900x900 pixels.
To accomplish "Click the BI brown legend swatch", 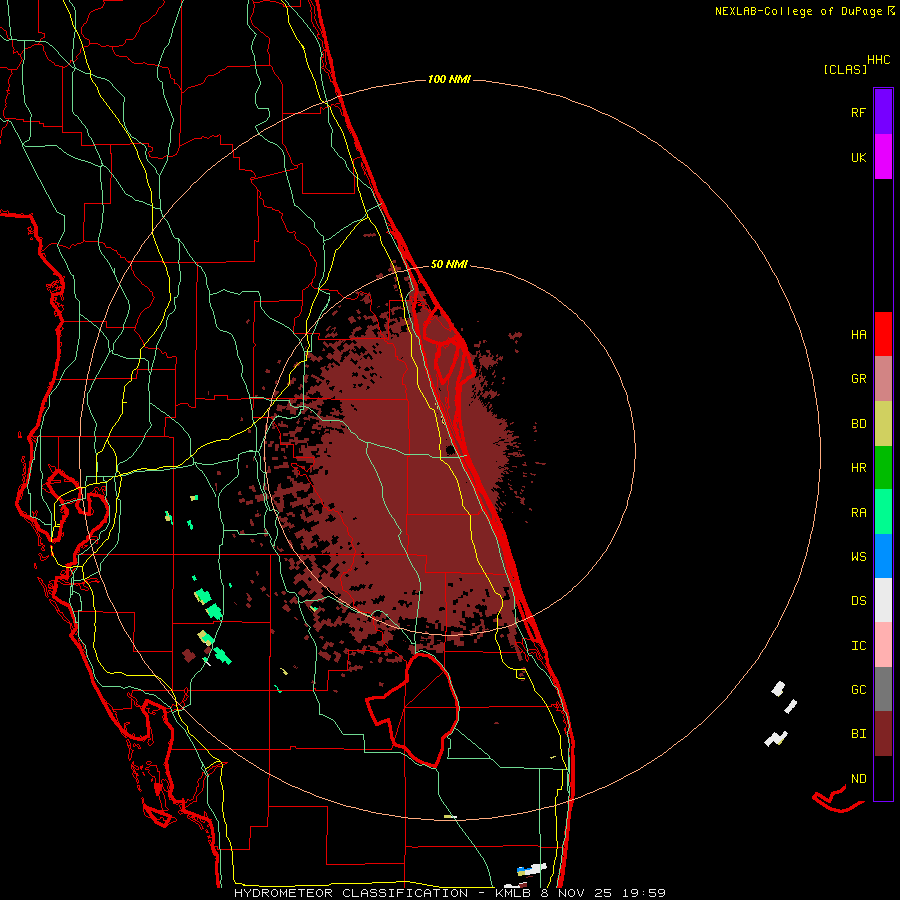I will [x=883, y=734].
